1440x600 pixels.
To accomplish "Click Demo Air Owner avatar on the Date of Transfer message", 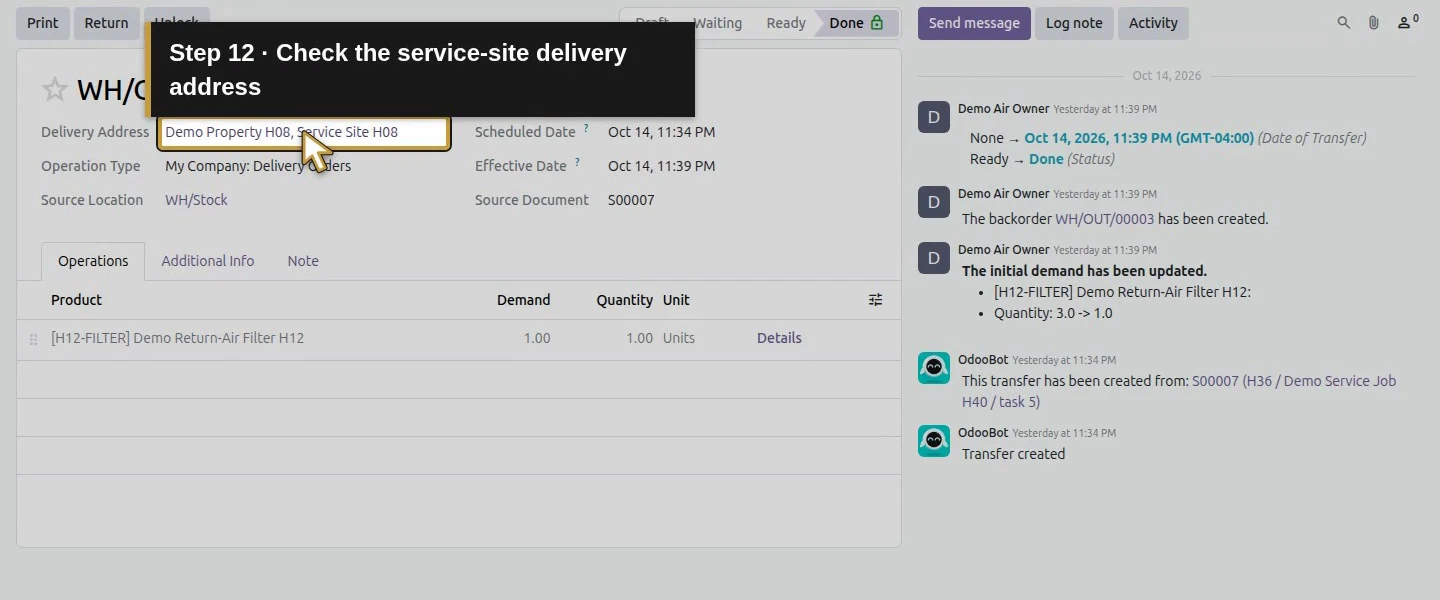I will click(934, 117).
